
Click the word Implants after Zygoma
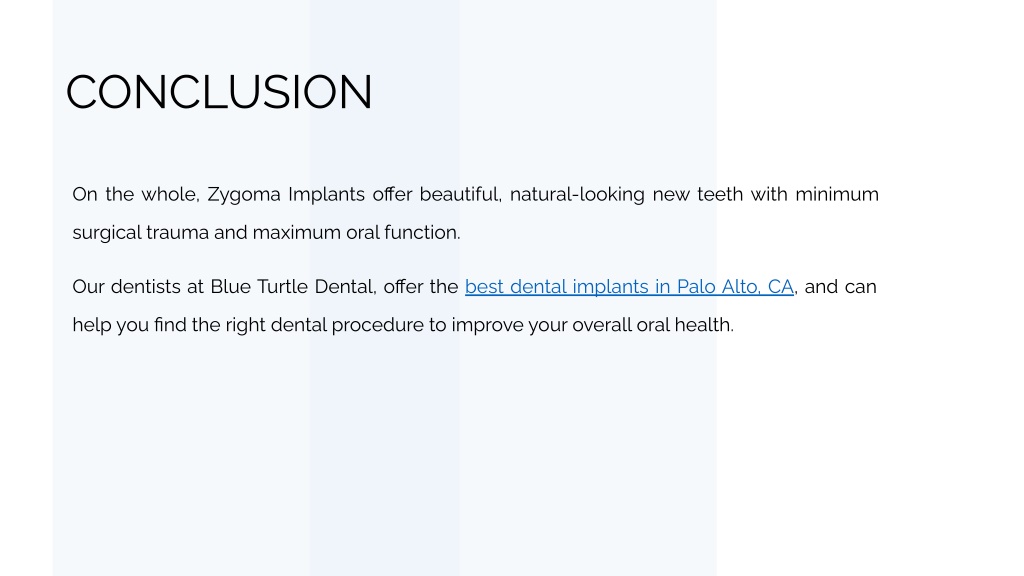click(x=327, y=195)
